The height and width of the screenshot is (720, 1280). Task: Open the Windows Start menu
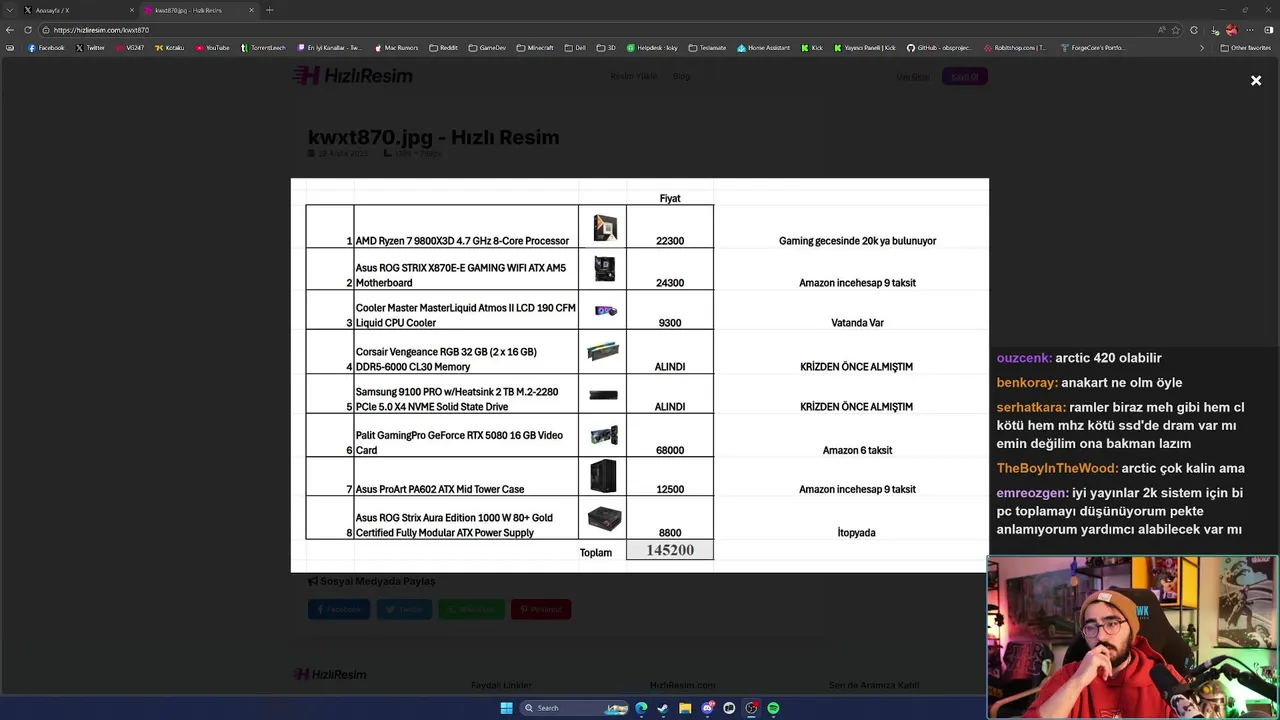click(506, 708)
